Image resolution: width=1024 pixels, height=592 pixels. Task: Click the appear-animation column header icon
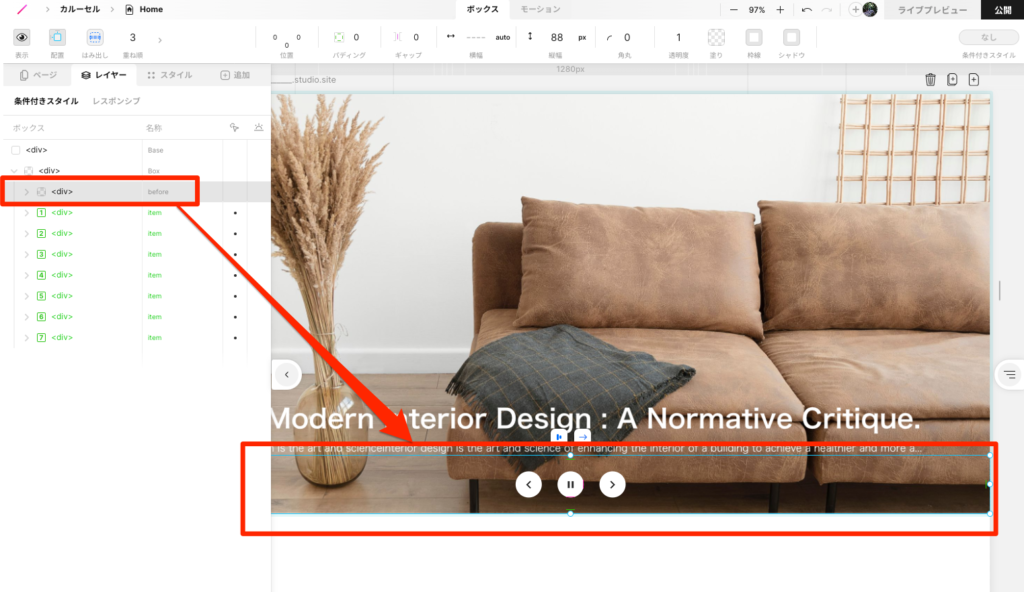click(259, 127)
